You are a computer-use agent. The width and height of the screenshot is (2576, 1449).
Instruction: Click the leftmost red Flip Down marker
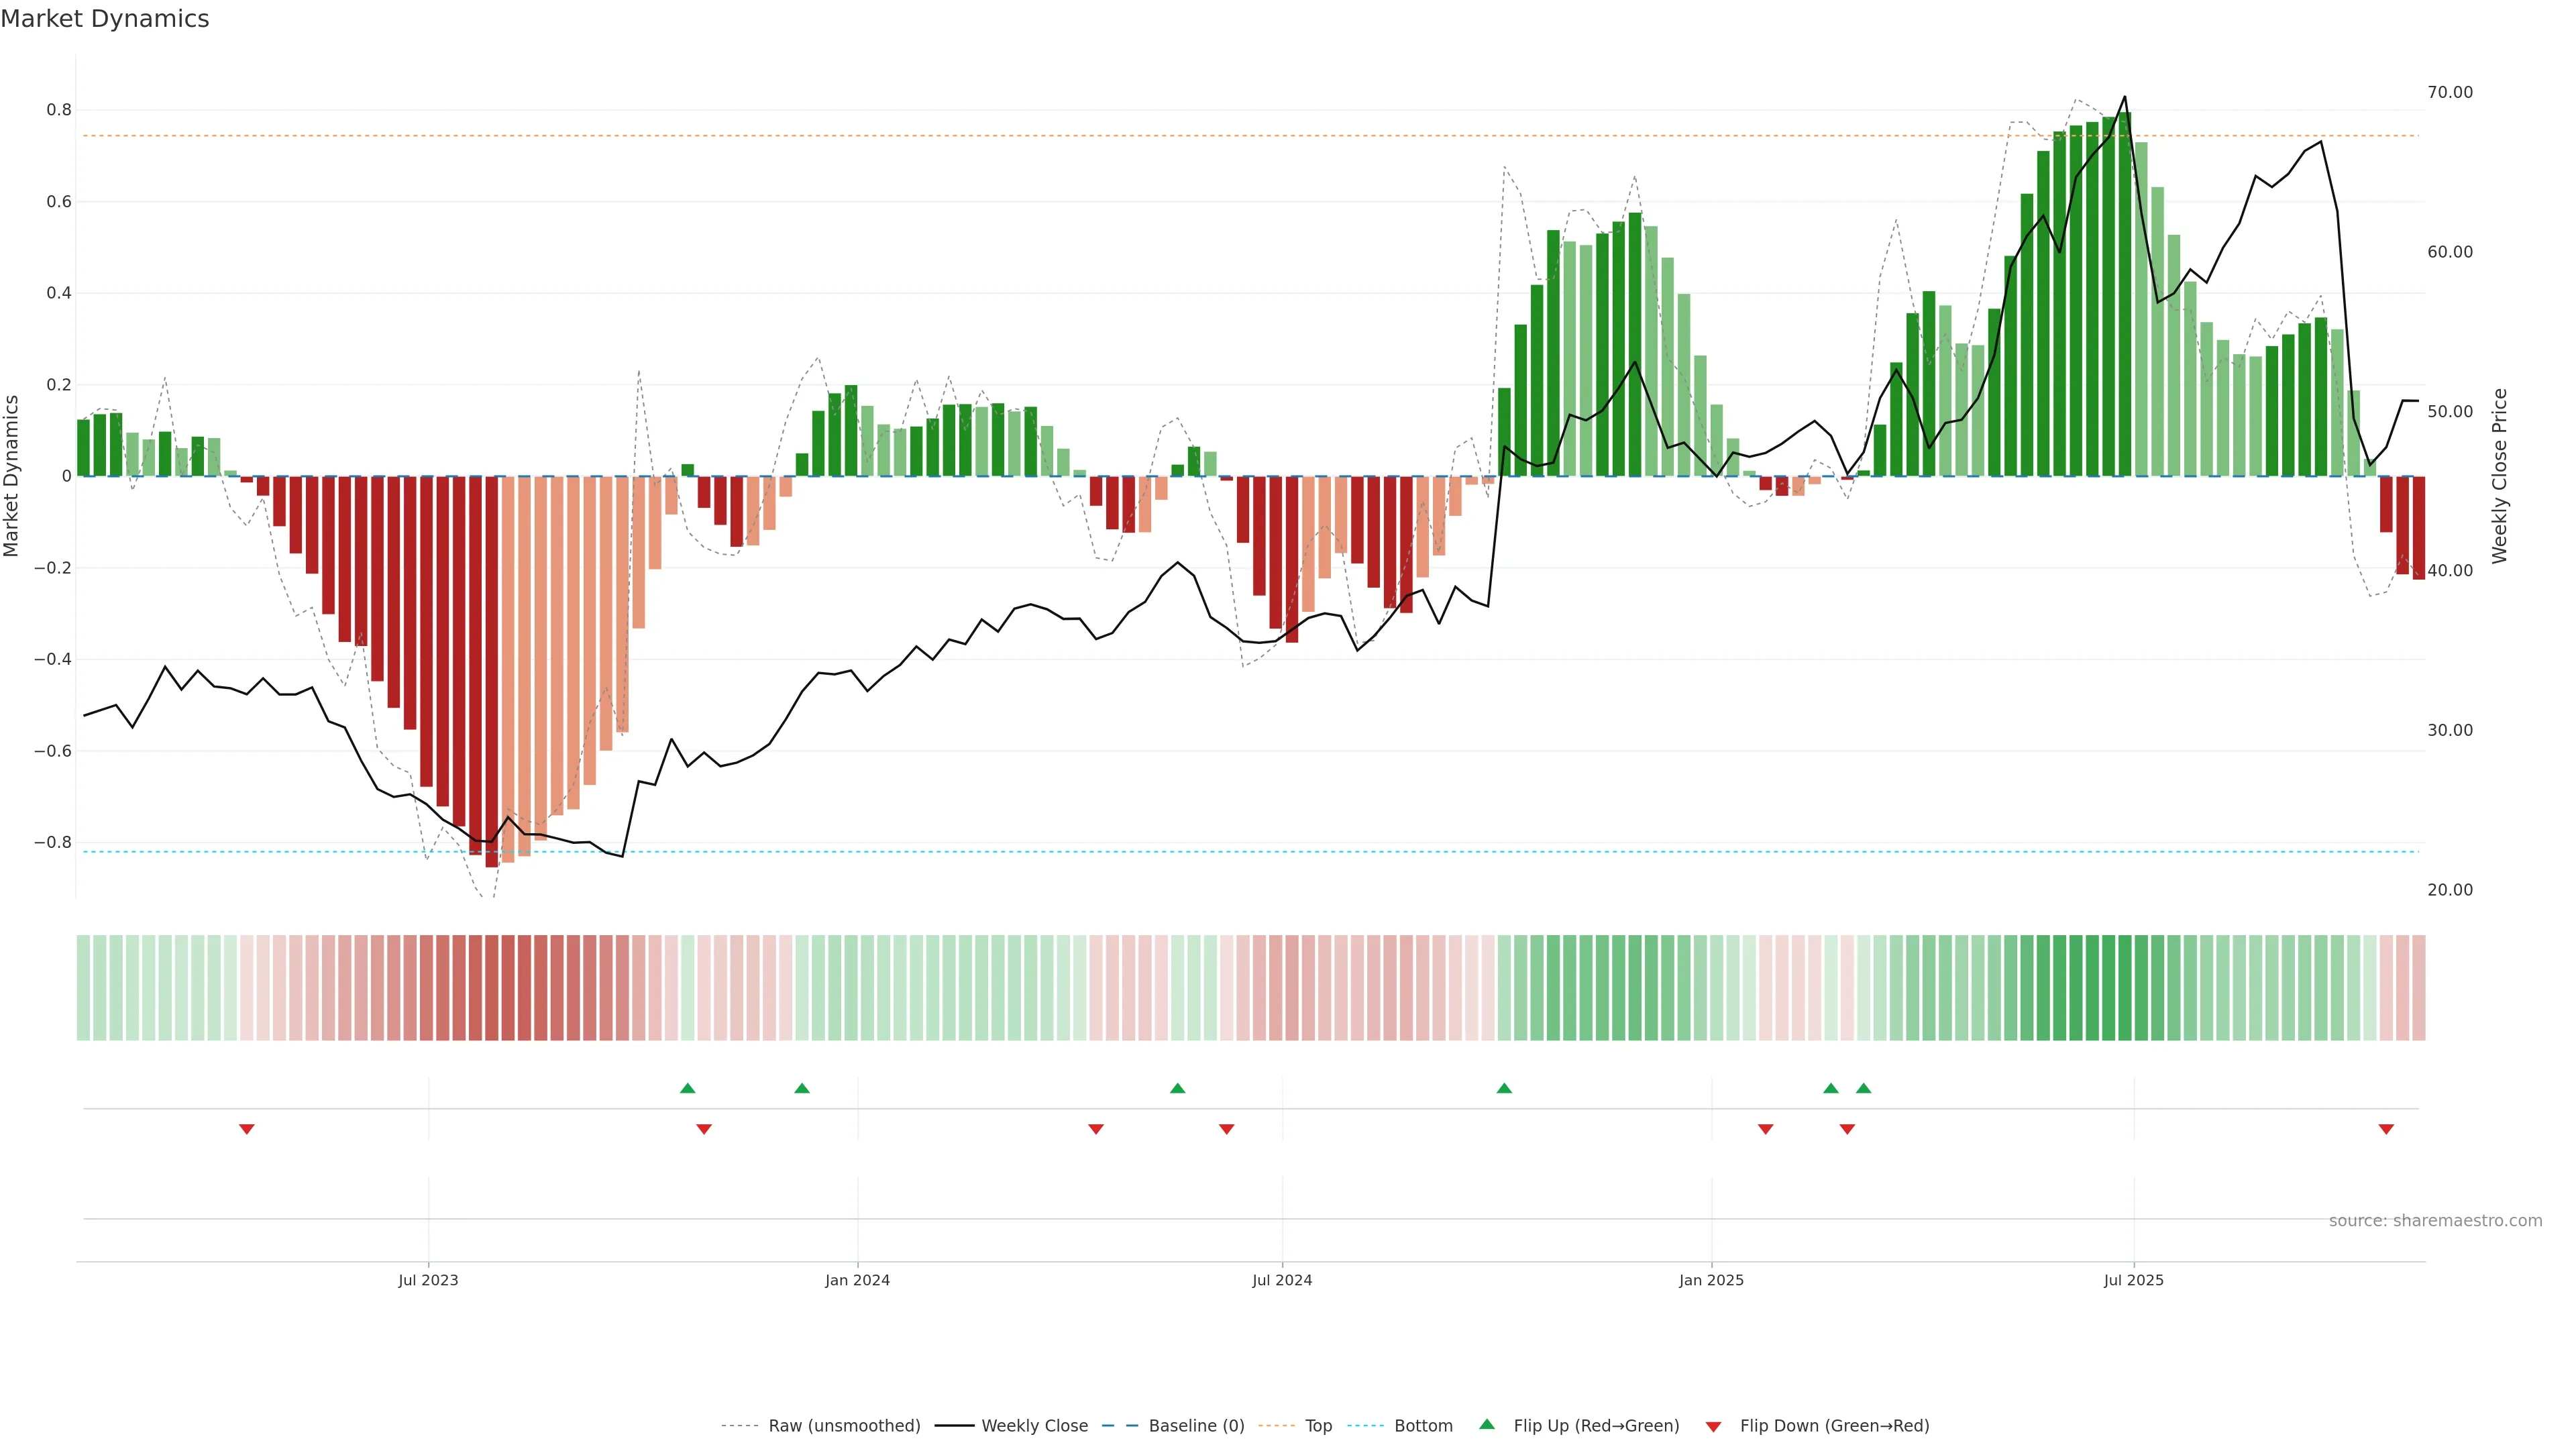(247, 1129)
